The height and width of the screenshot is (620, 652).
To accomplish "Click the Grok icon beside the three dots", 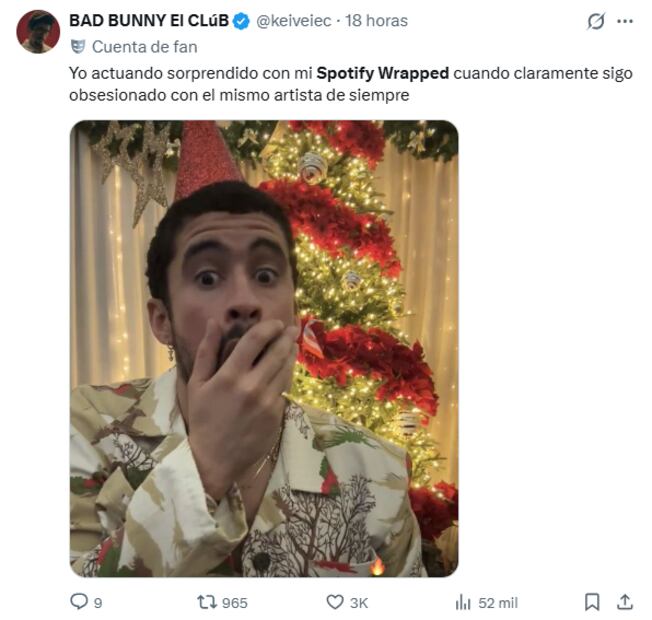I will (596, 21).
